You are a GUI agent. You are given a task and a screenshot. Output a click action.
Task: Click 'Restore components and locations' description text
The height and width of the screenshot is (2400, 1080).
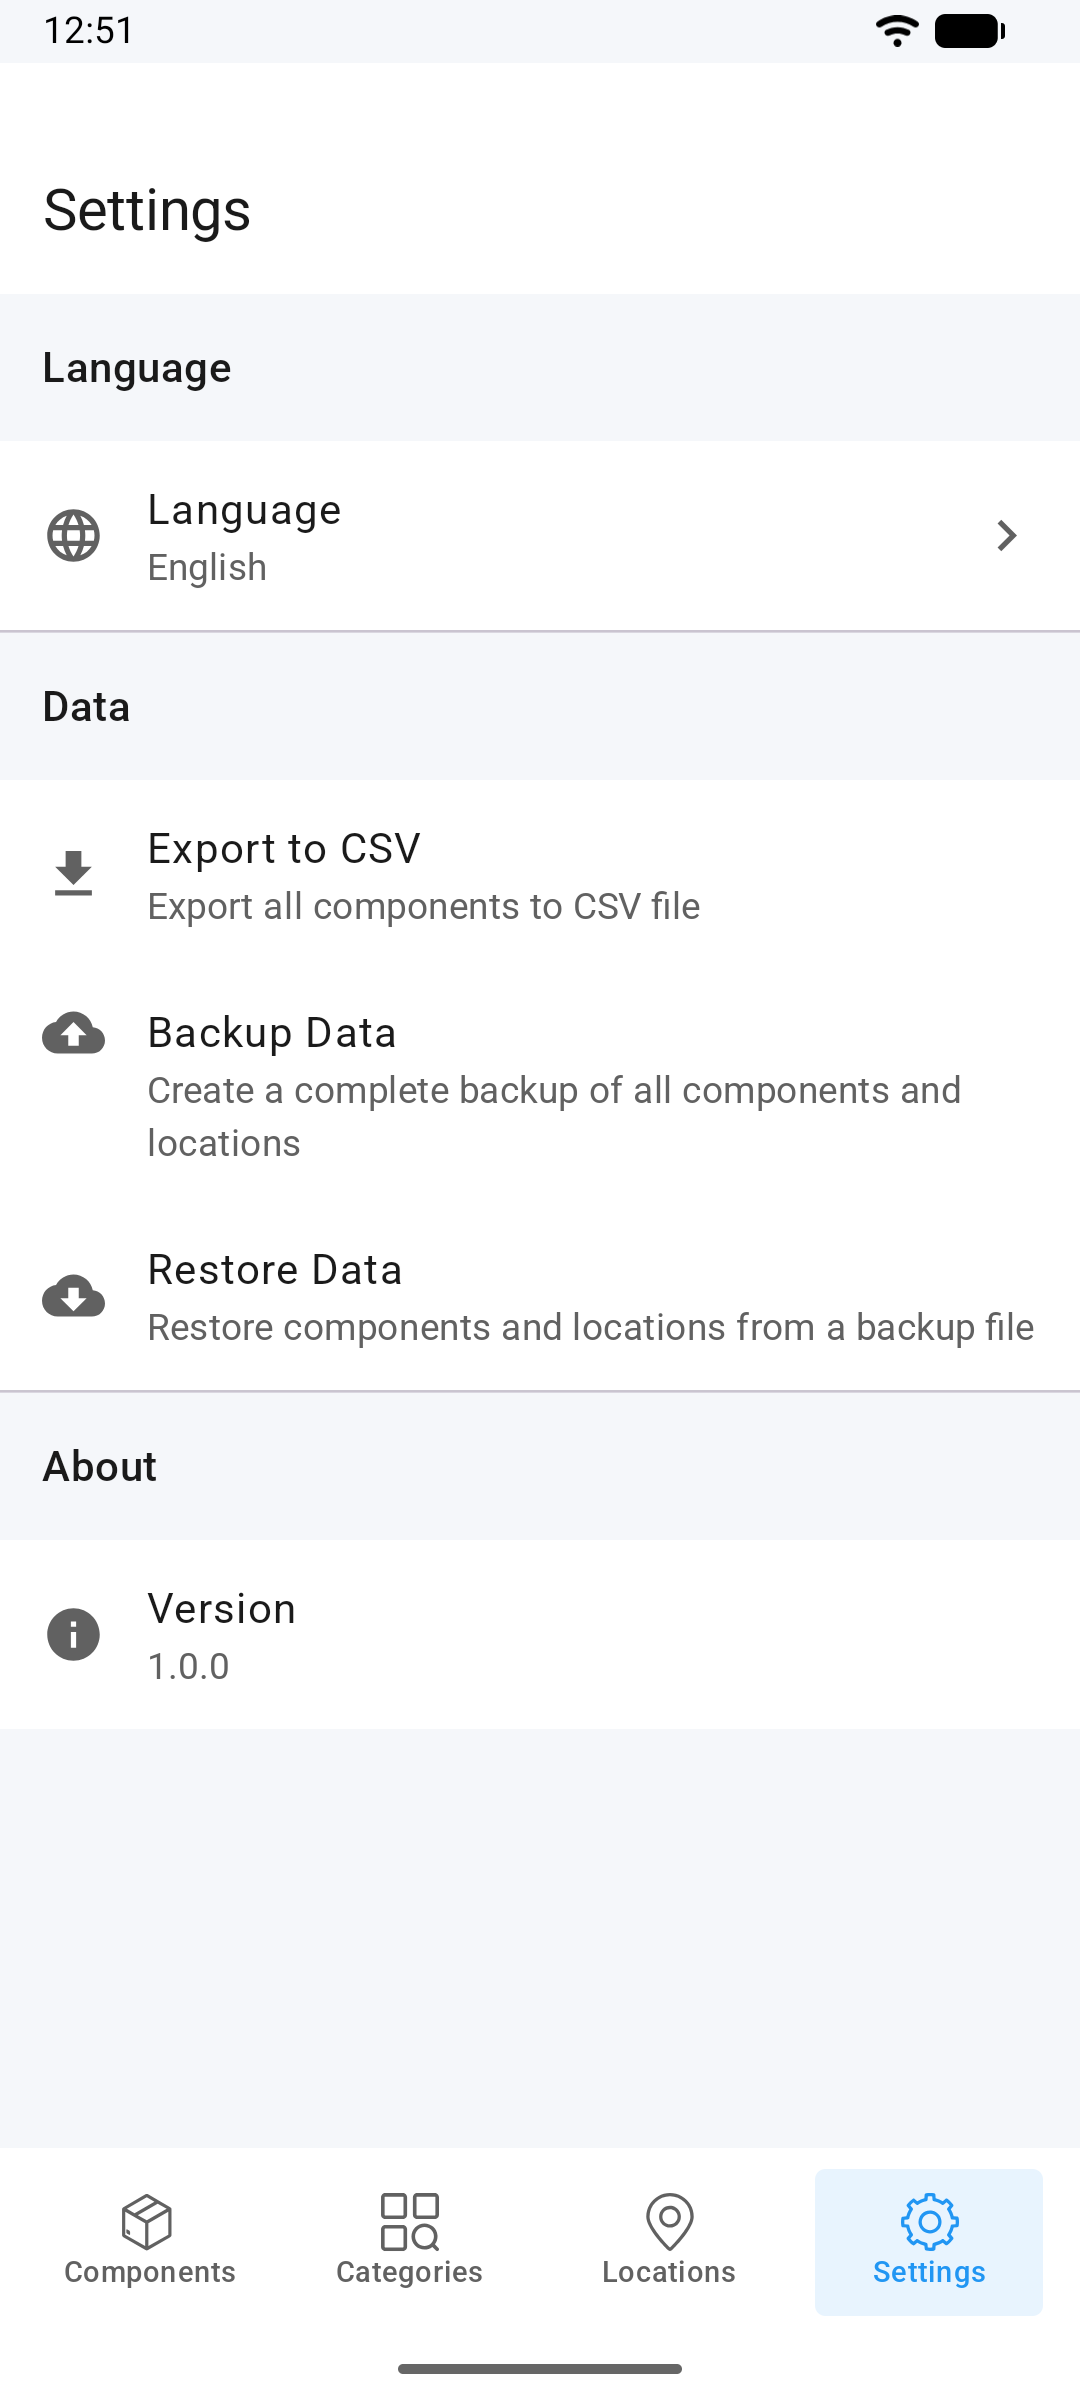[591, 1328]
